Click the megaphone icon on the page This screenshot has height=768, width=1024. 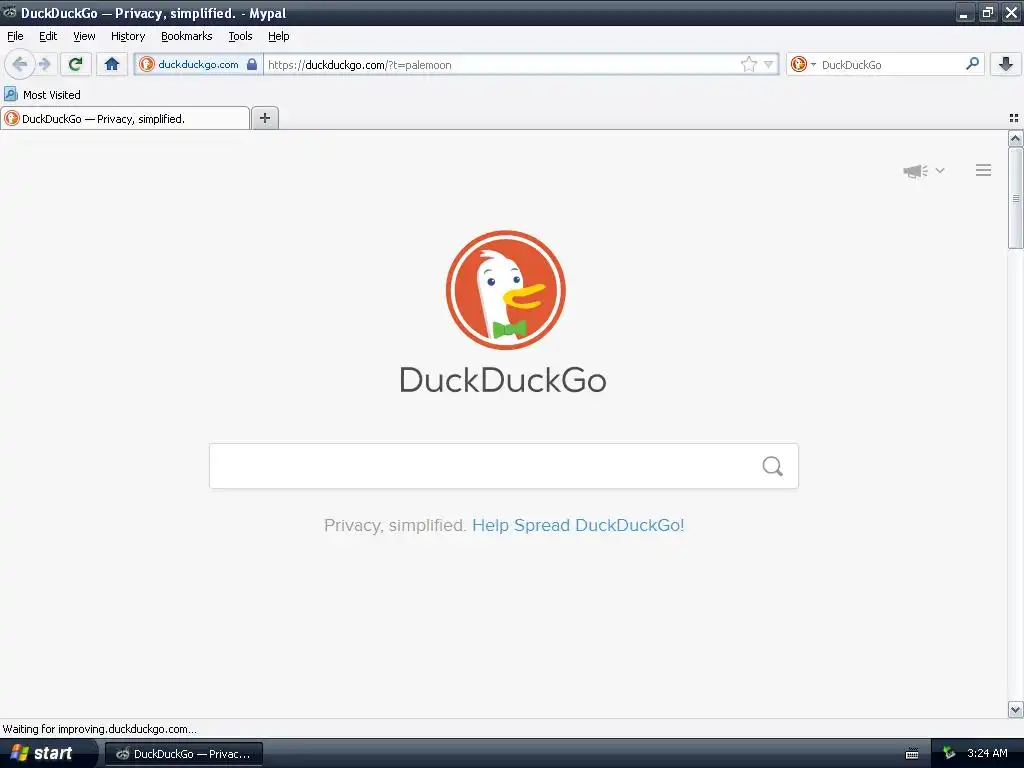coord(916,170)
